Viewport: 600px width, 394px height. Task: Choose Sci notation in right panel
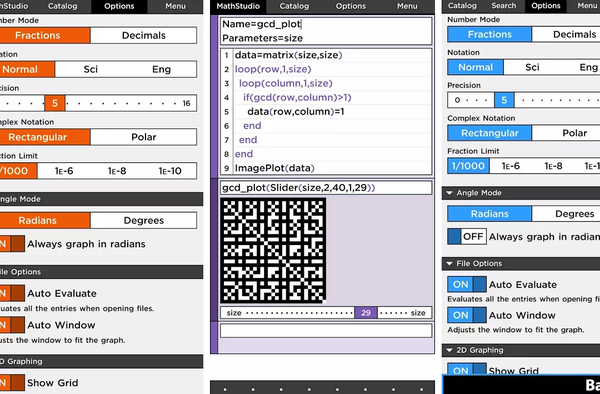click(532, 67)
